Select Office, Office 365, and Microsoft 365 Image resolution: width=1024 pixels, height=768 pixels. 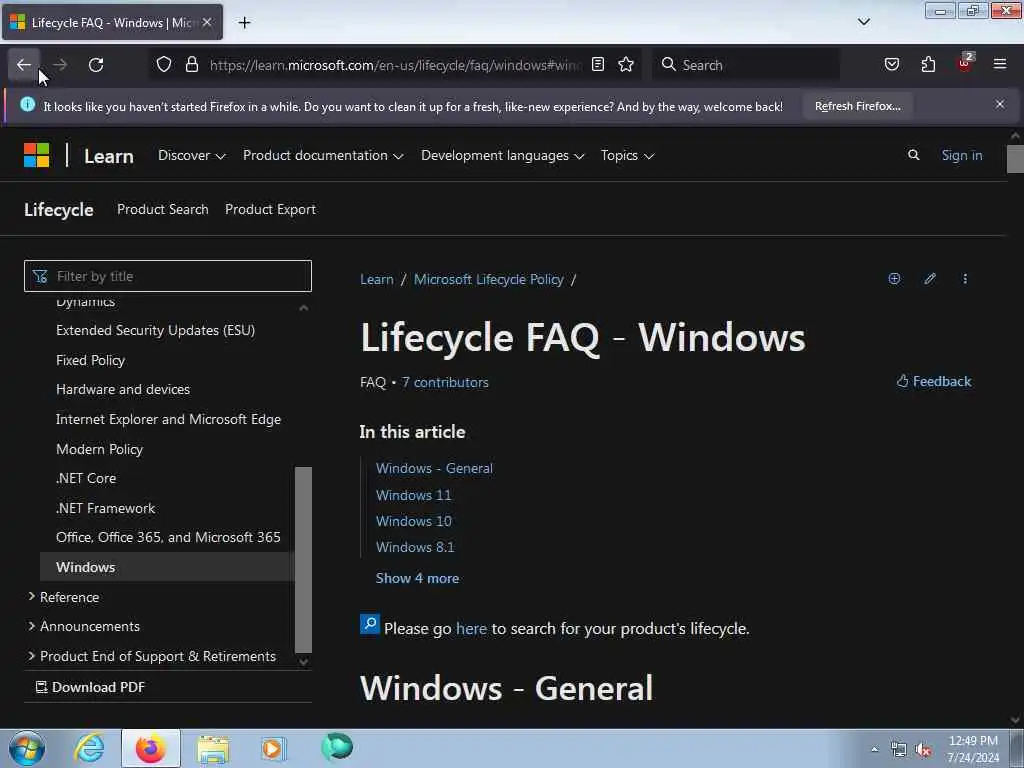click(x=168, y=537)
